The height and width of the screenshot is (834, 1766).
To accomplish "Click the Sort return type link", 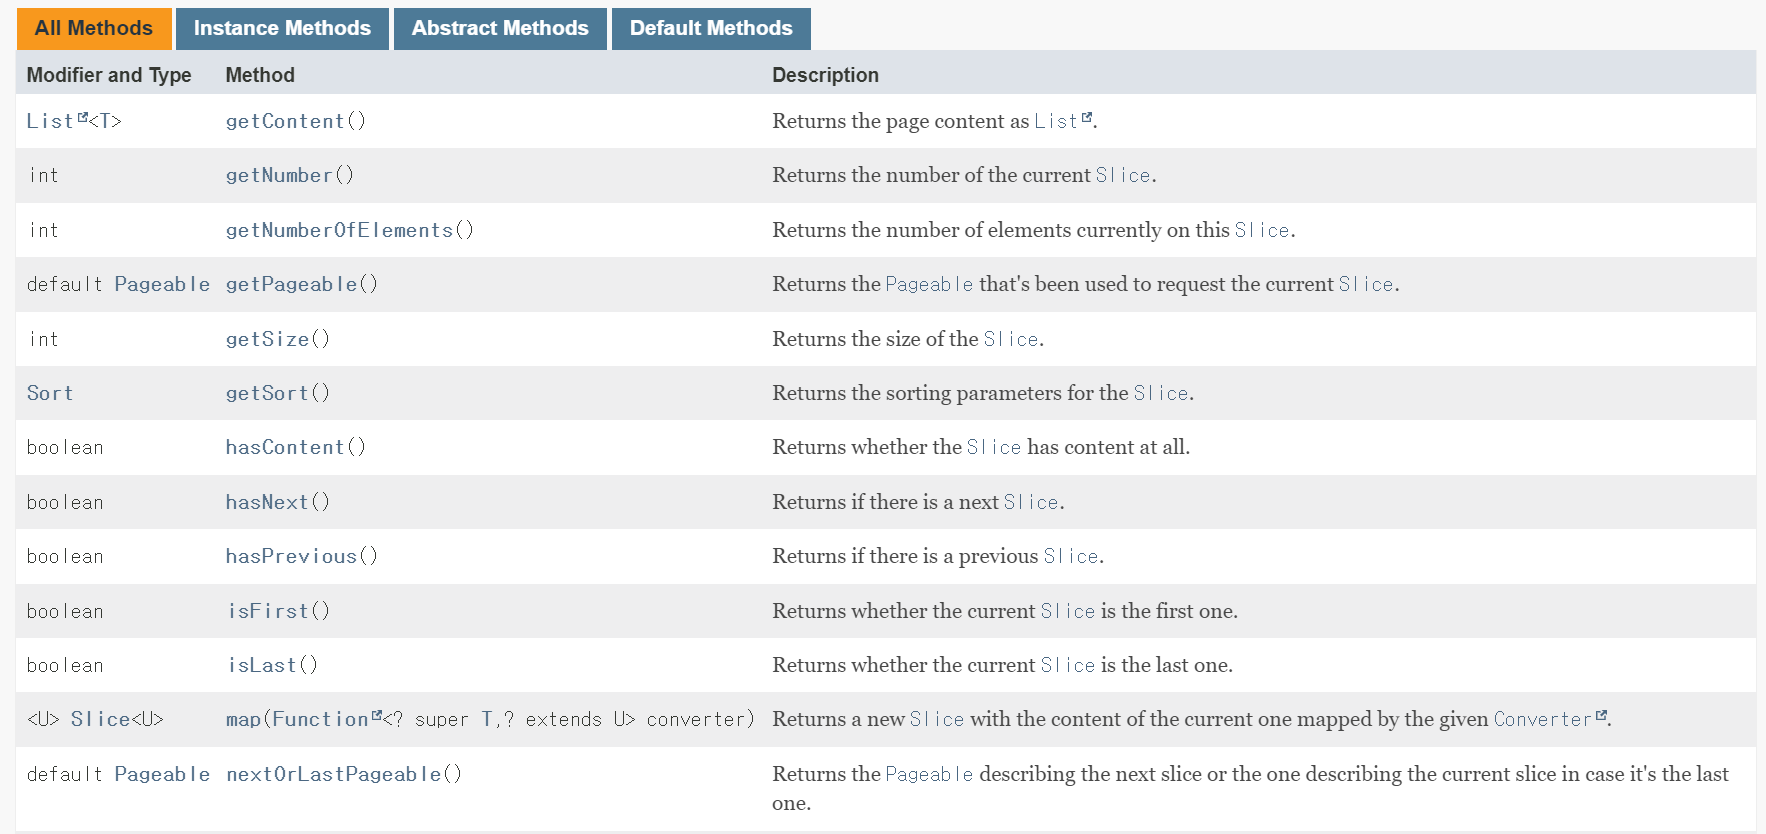I will (x=50, y=393).
